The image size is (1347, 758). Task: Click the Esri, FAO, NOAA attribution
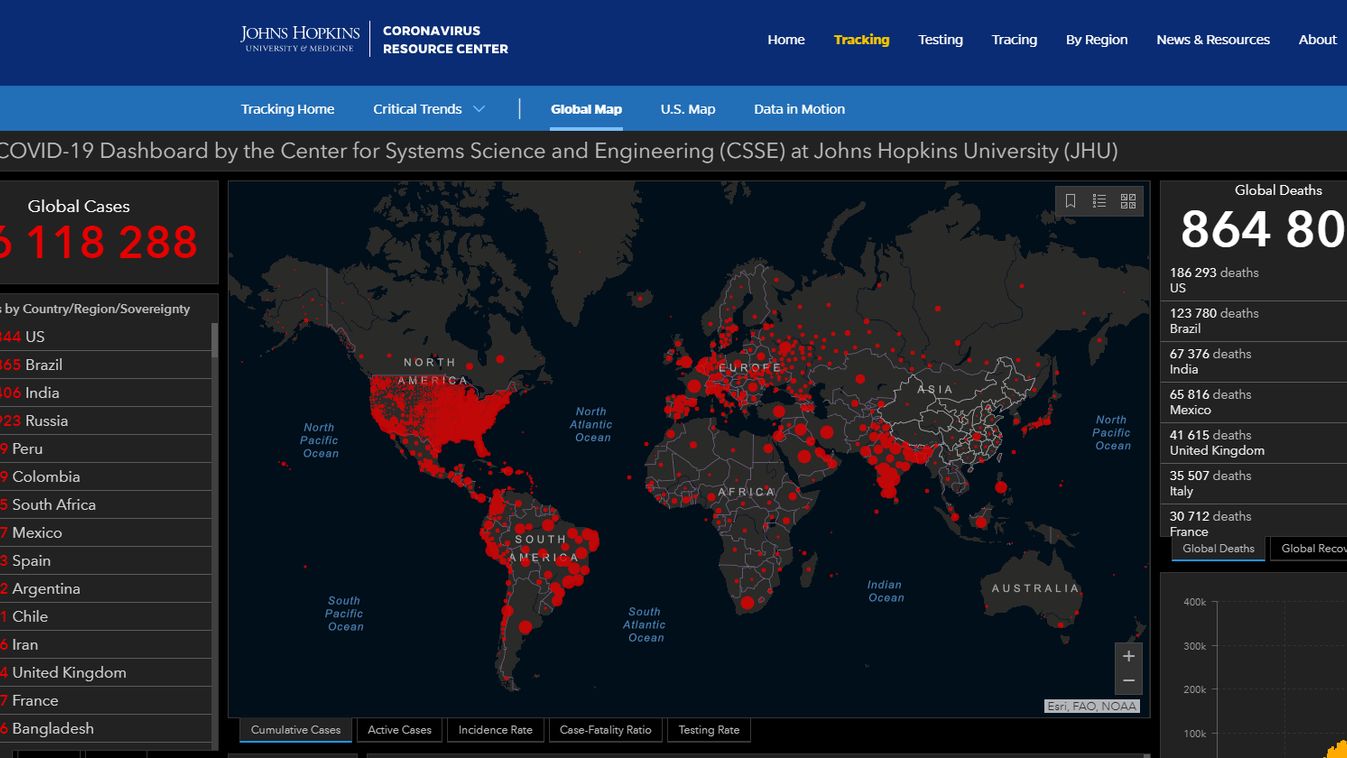click(x=1092, y=706)
